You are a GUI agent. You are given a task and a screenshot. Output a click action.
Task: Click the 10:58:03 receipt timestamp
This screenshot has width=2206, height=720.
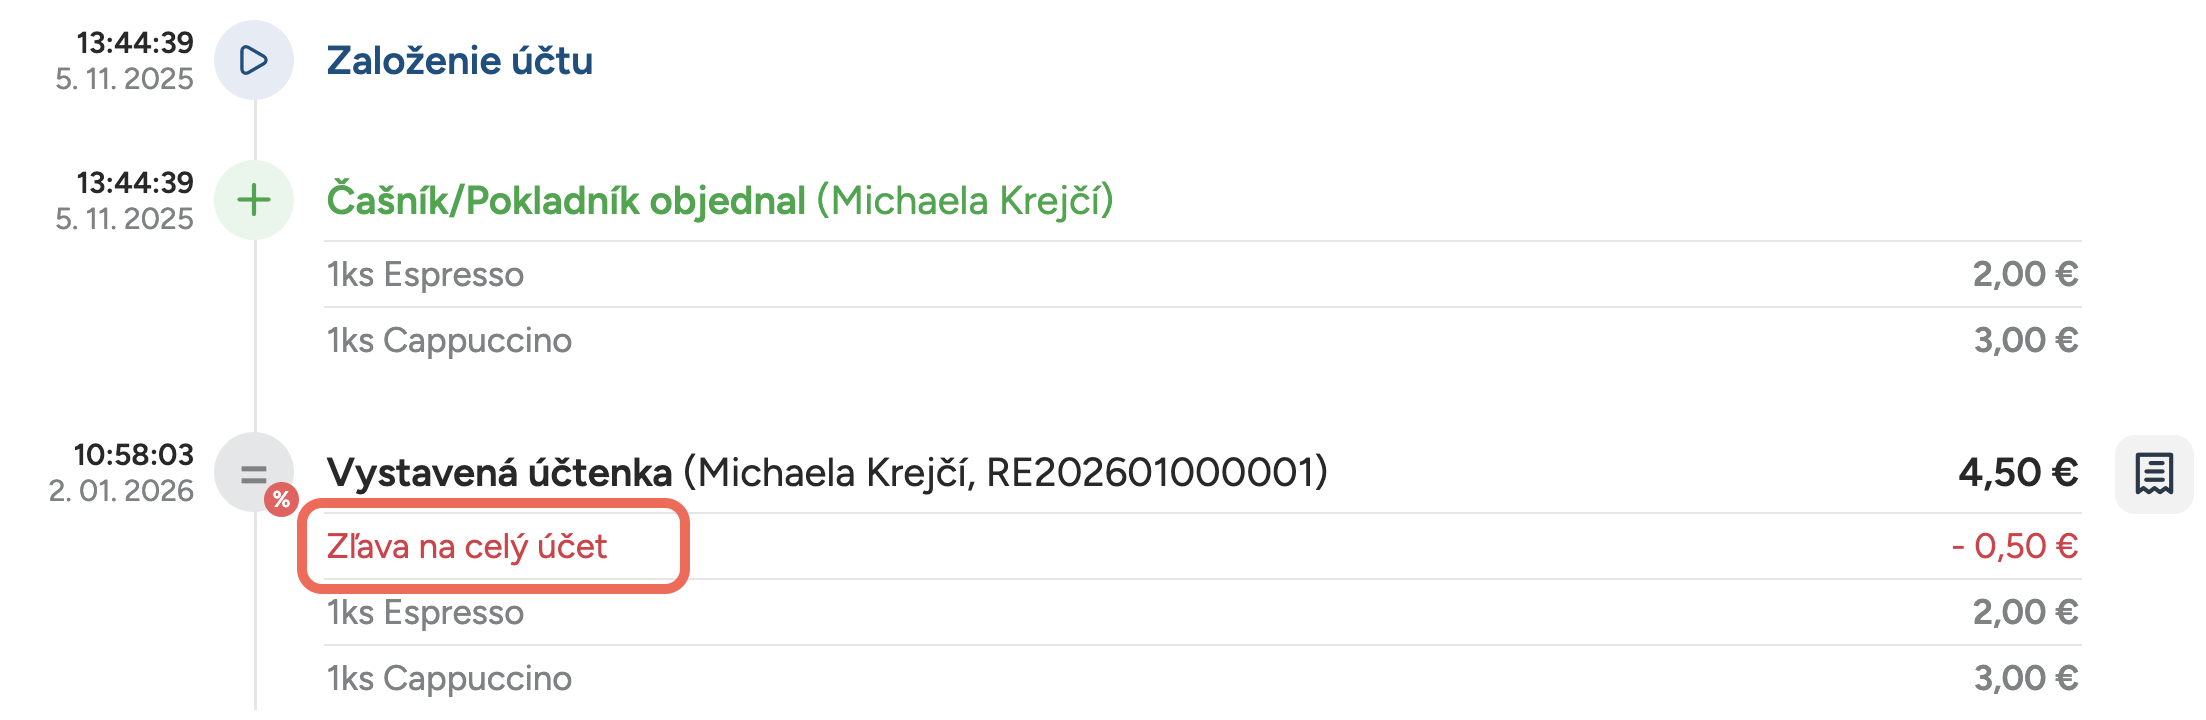coord(133,455)
